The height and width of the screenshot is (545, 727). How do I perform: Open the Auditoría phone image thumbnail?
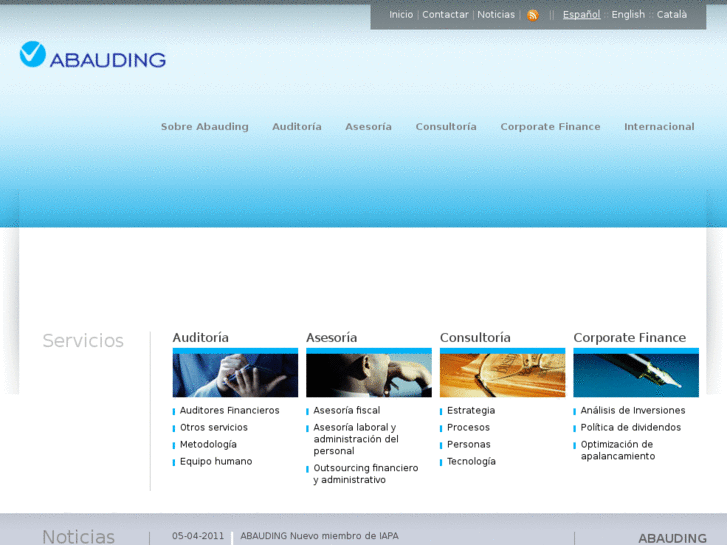coord(235,373)
